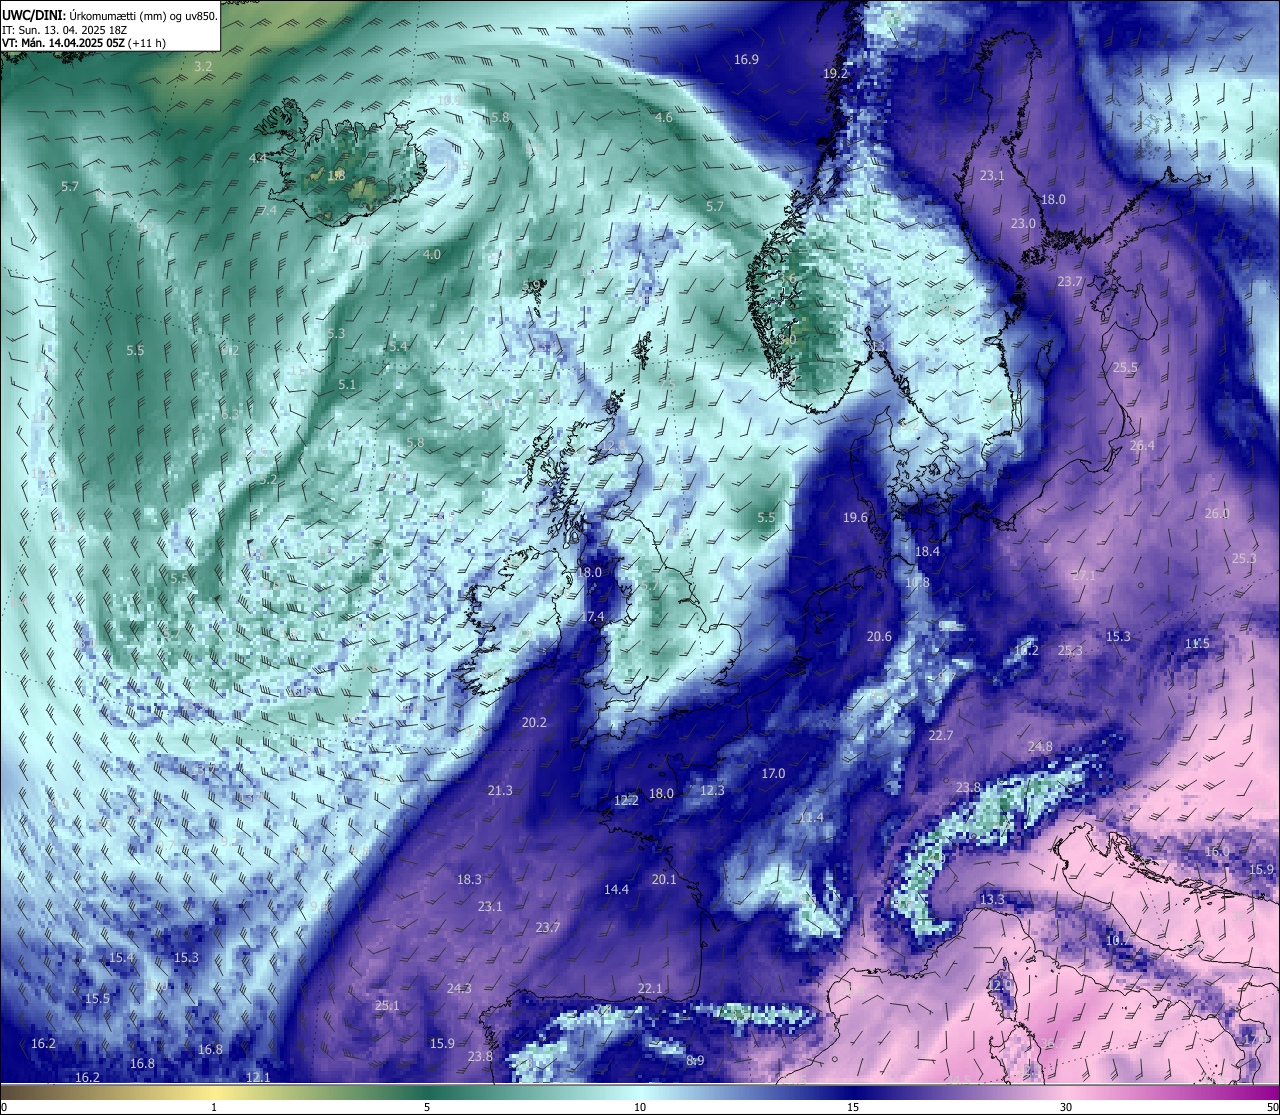This screenshot has height=1115, width=1280.
Task: Click the map value 17.0
Action: (773, 774)
